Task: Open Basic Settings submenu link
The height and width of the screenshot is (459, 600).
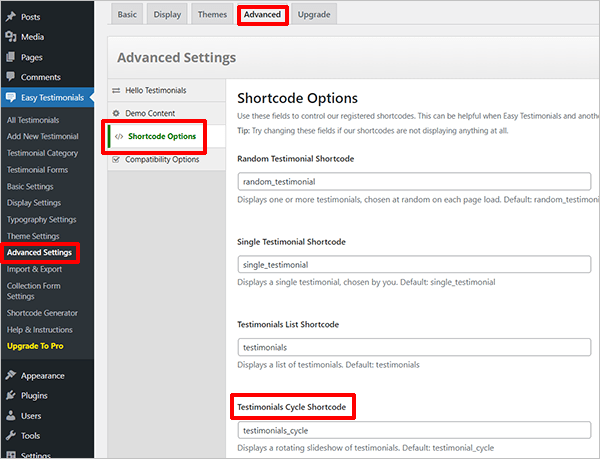Action: coord(30,186)
